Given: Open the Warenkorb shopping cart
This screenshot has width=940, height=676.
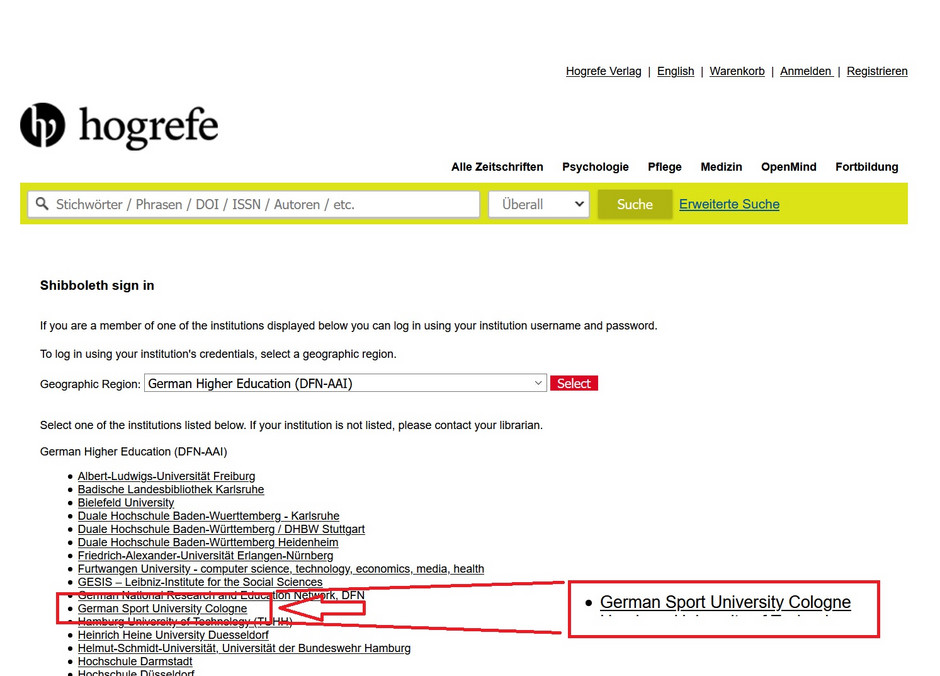Looking at the screenshot, I should point(737,71).
